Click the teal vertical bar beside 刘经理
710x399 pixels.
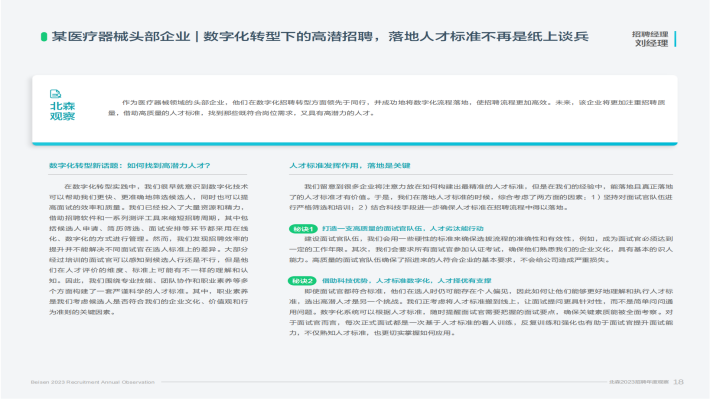[675, 38]
